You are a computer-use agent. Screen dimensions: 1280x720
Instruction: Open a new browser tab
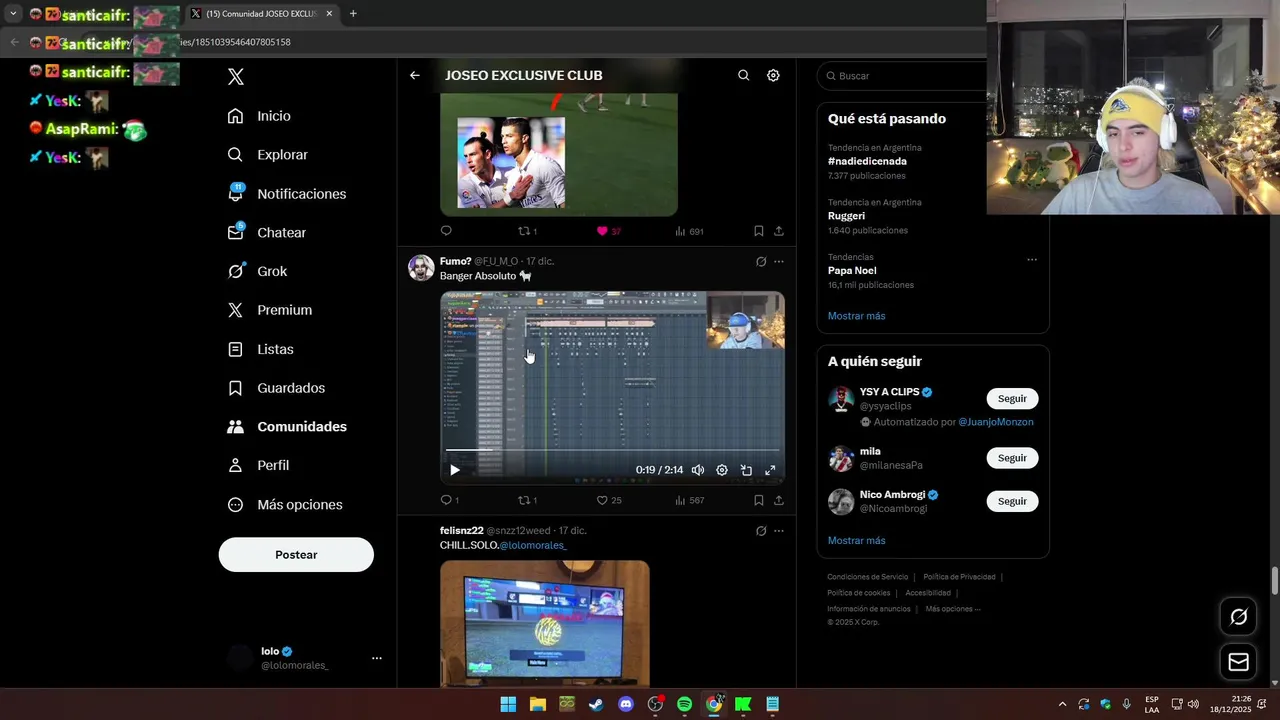353,14
